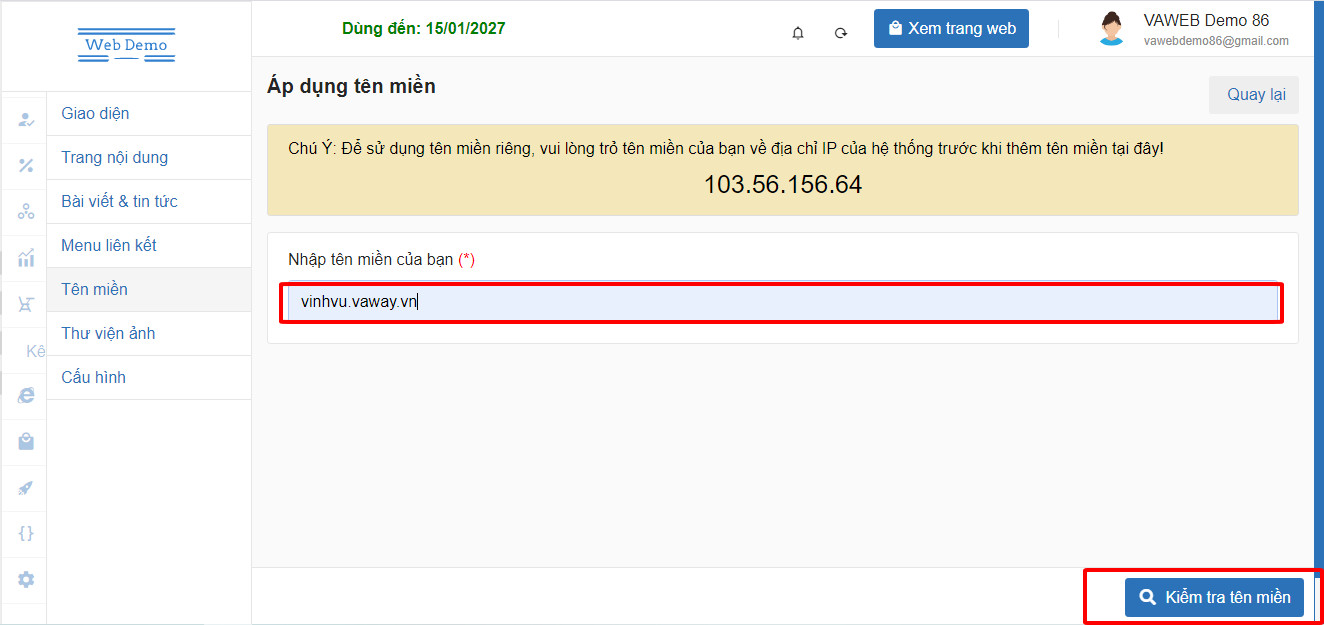Click the notification bell icon
This screenshot has width=1324, height=625.
click(797, 32)
